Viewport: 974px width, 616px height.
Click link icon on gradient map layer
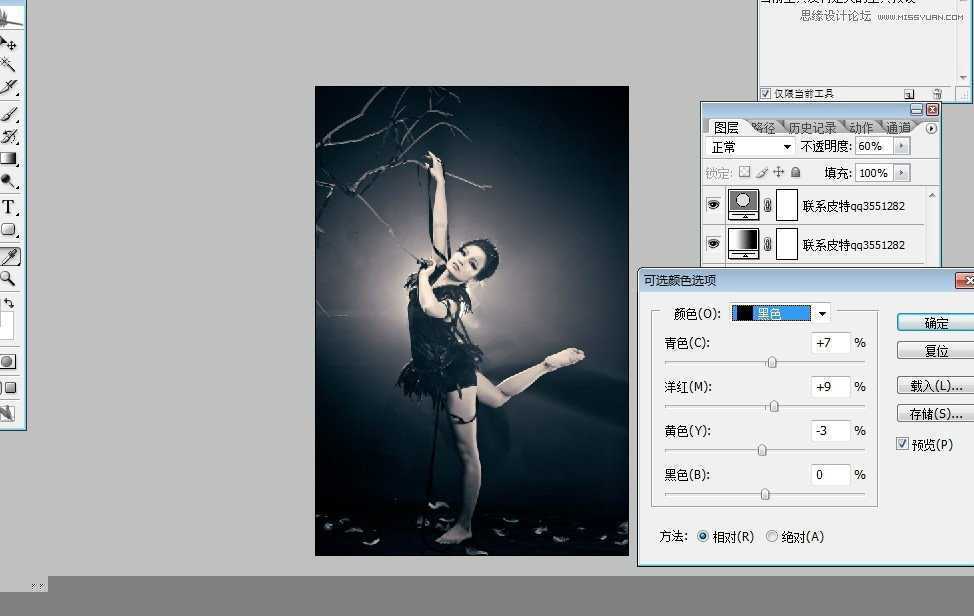point(768,244)
